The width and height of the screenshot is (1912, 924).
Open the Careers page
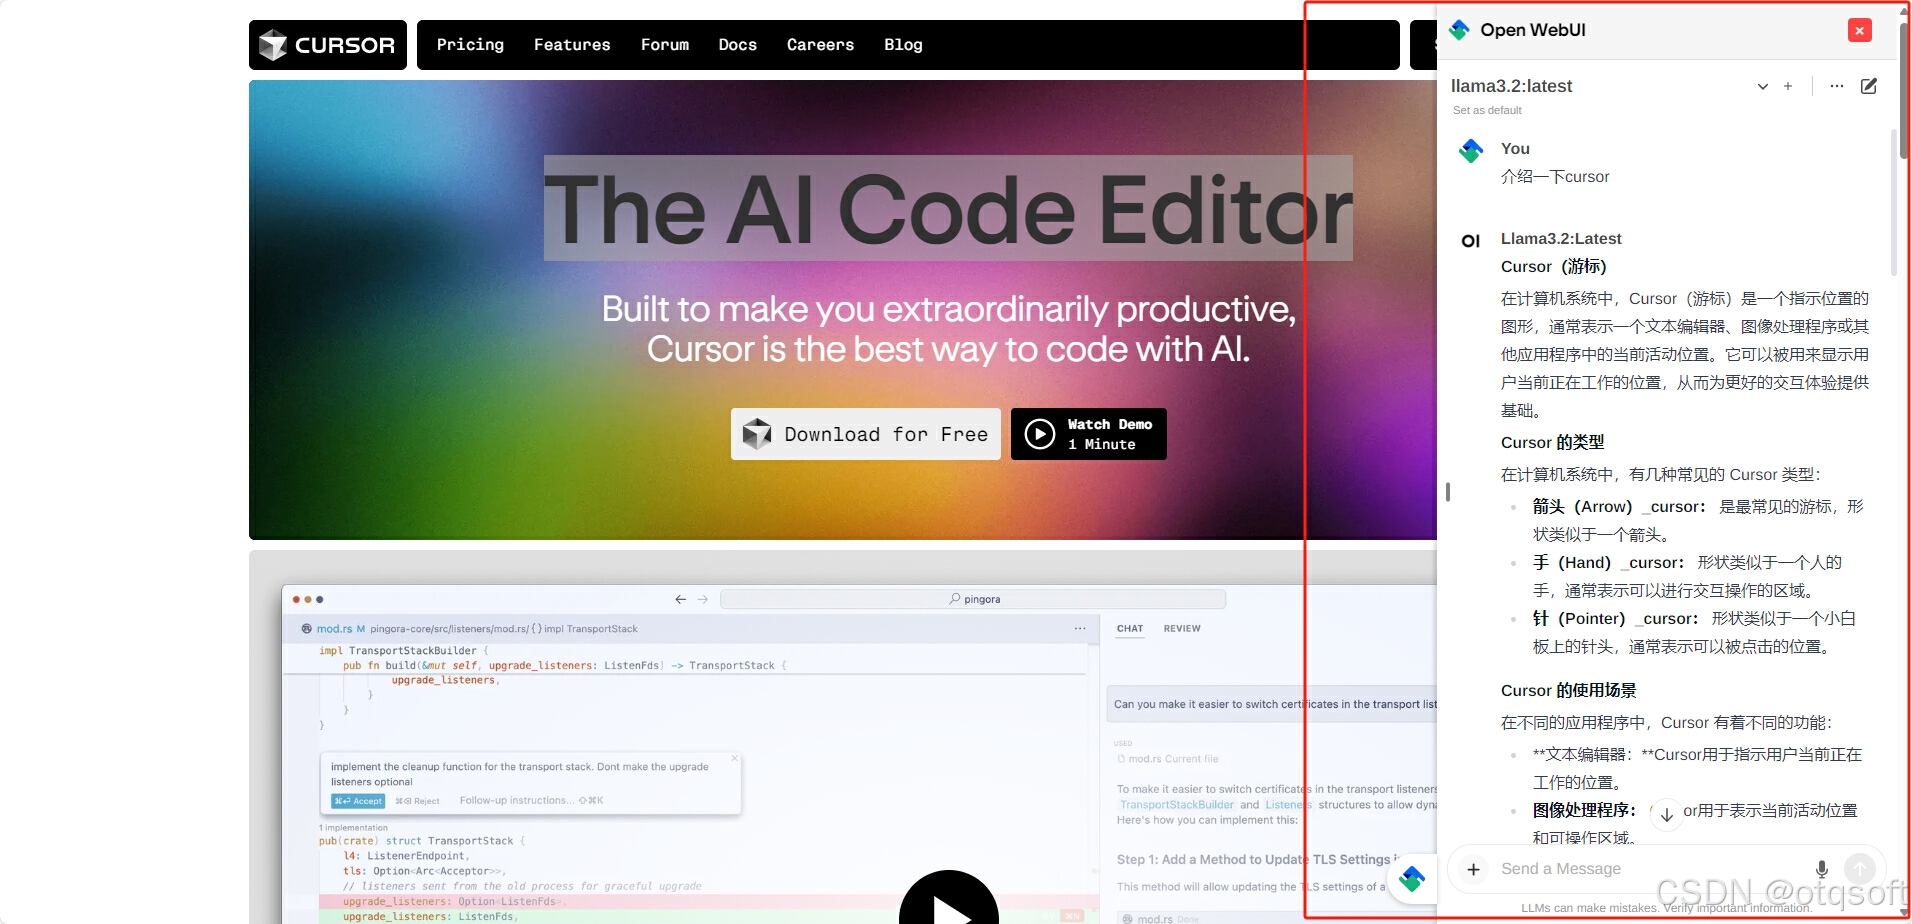820,45
